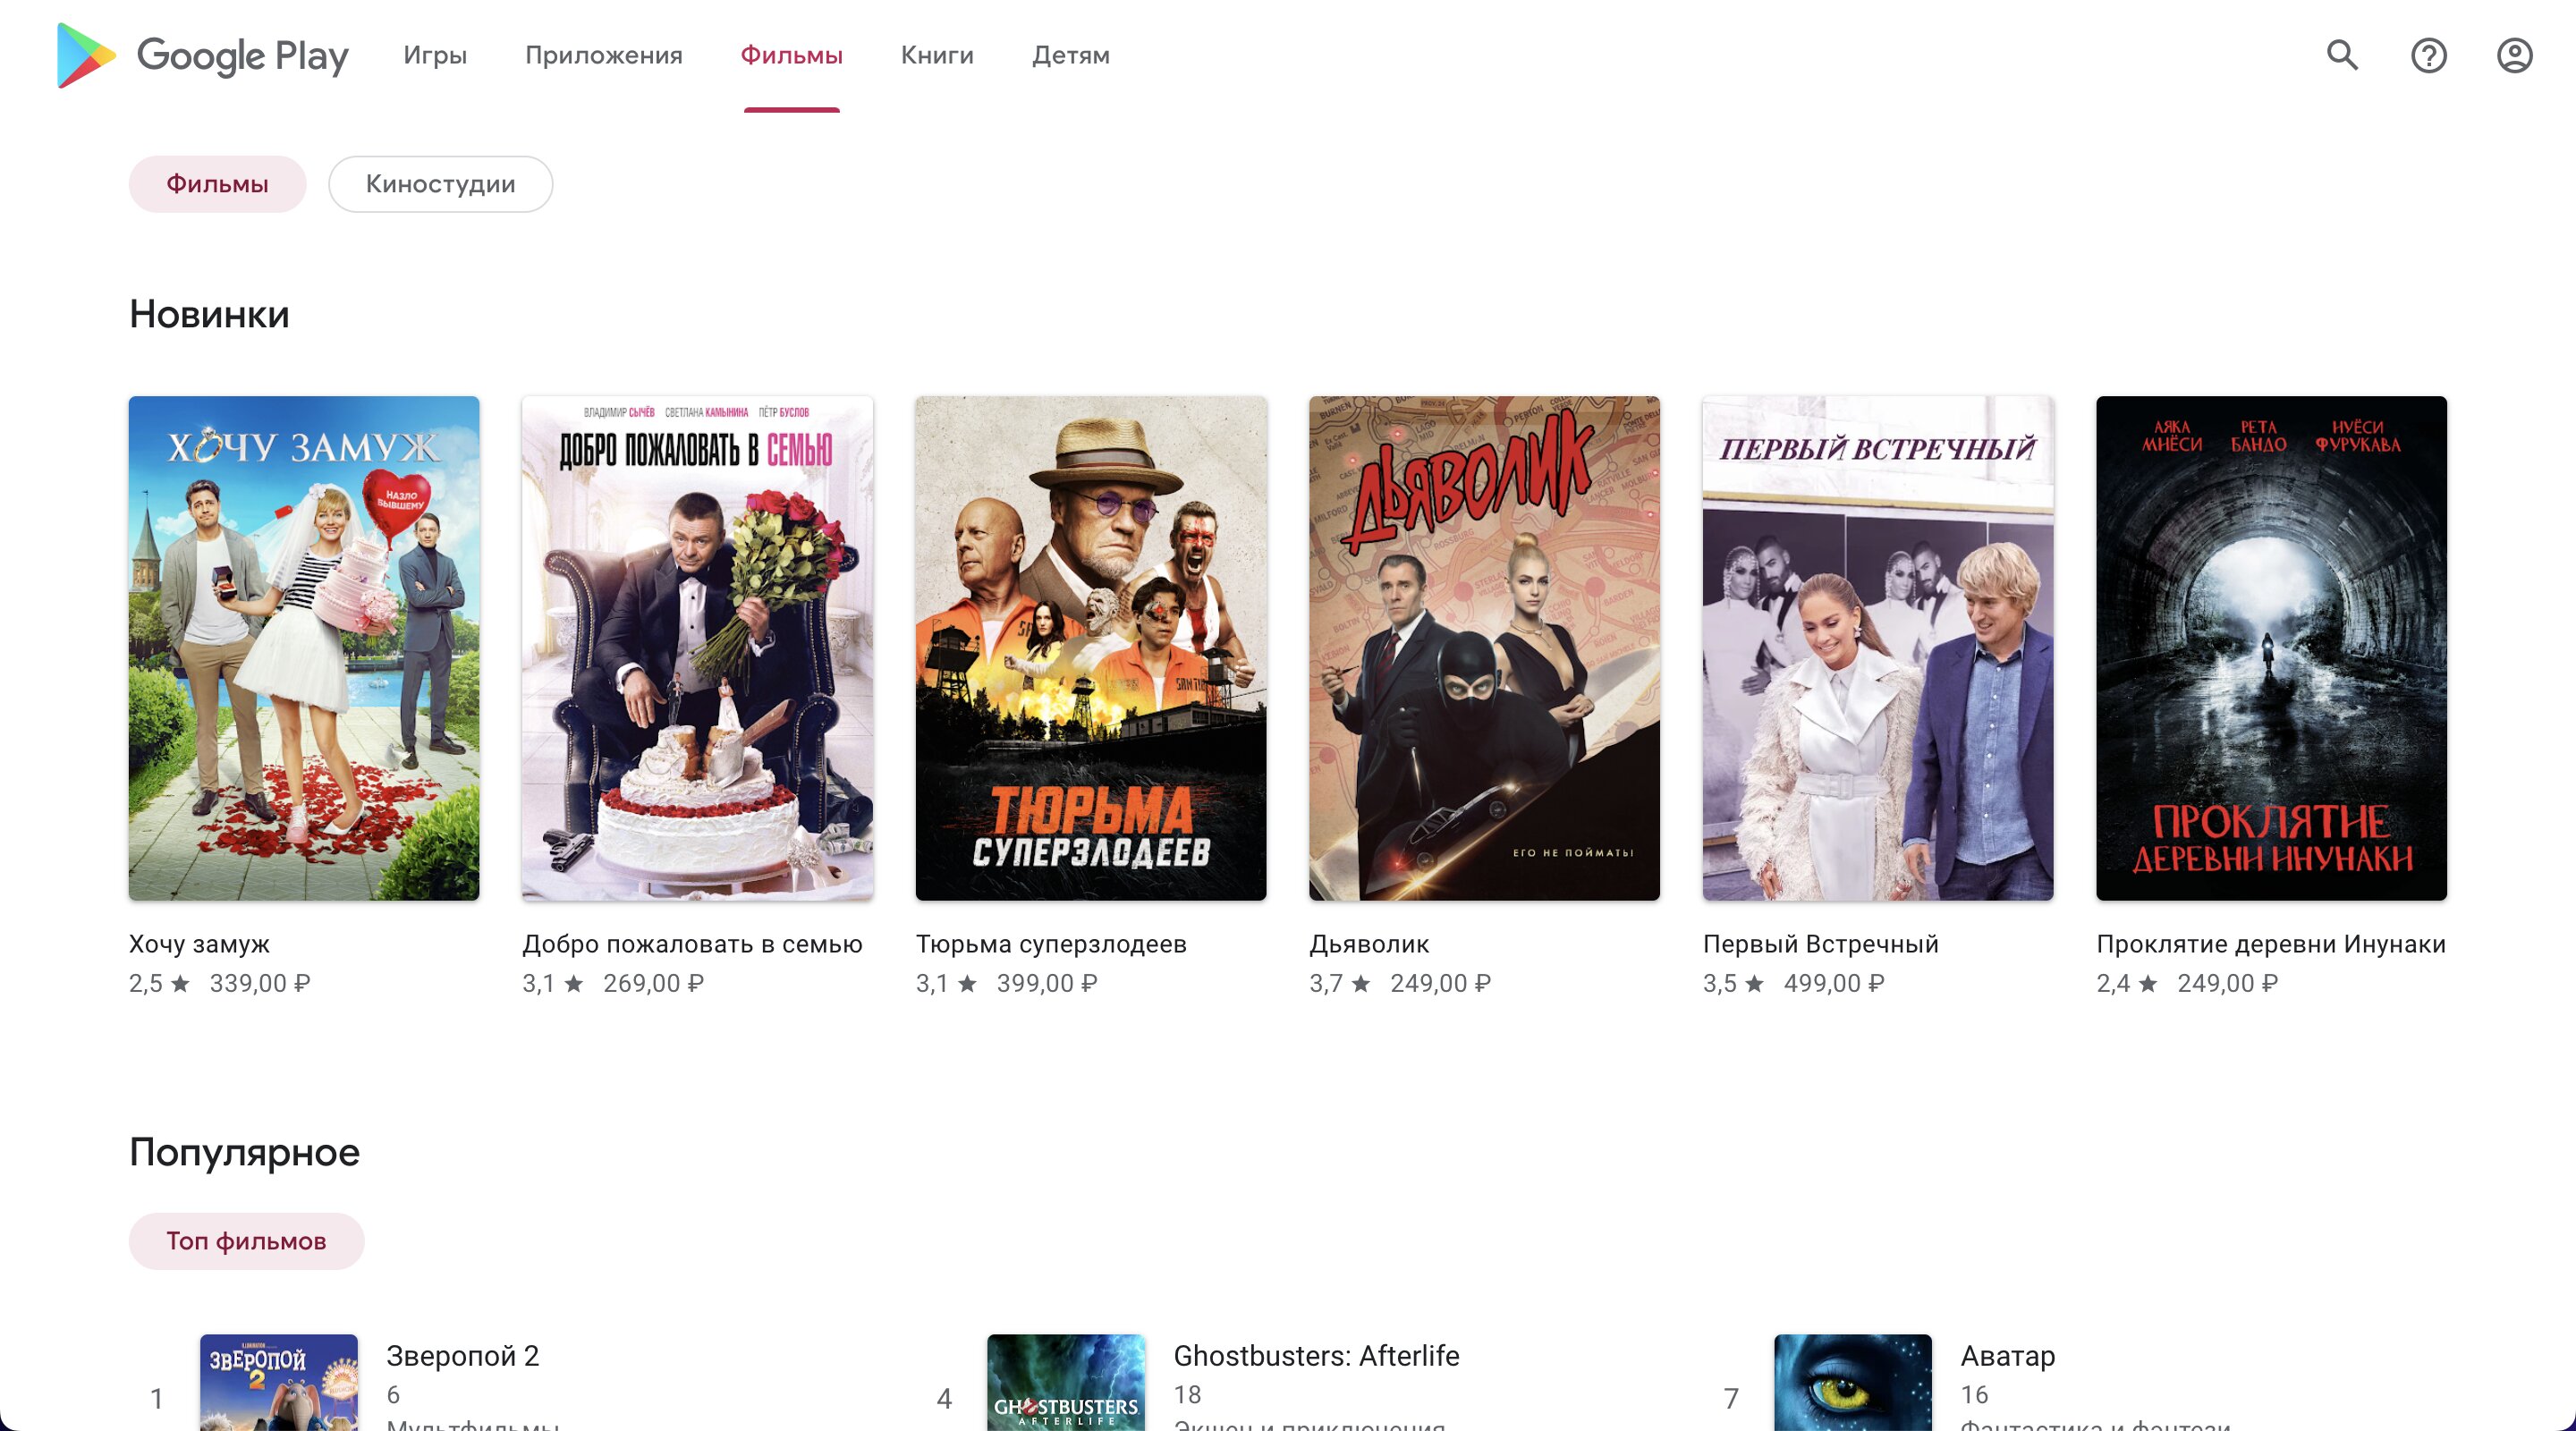
Task: Open the Тюрьма суперзлодеев poster
Action: [x=1091, y=648]
